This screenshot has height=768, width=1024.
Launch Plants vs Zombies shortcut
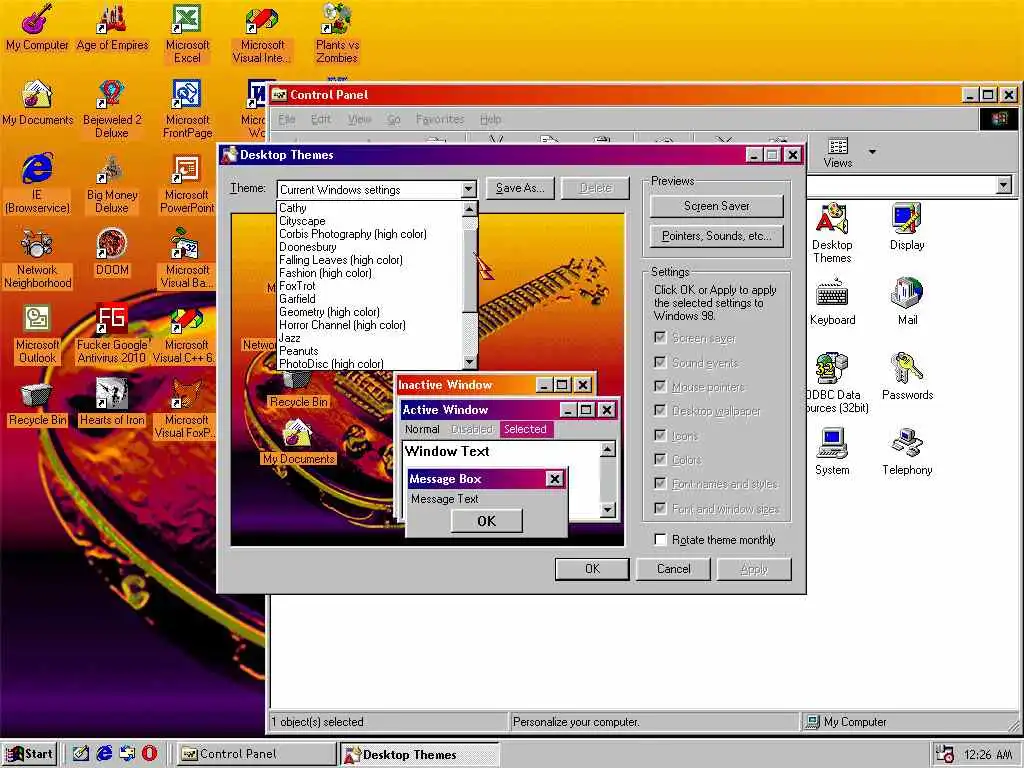pos(337,34)
